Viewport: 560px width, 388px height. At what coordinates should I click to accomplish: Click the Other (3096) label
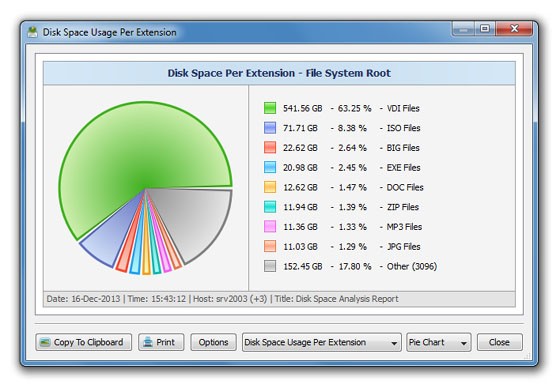tap(412, 267)
